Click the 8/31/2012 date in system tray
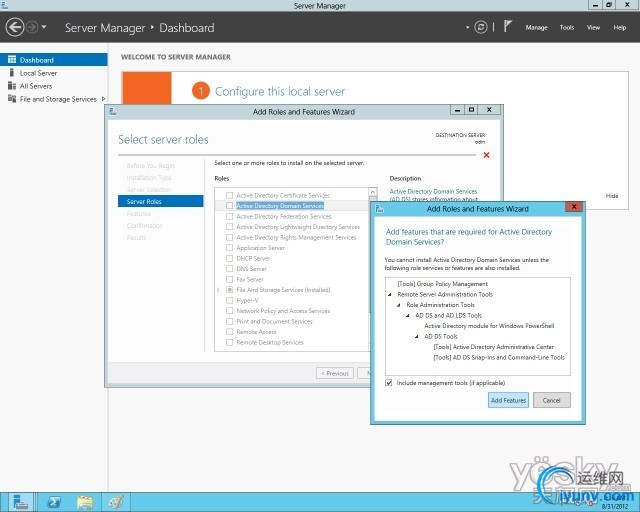640x512 pixels. click(614, 507)
